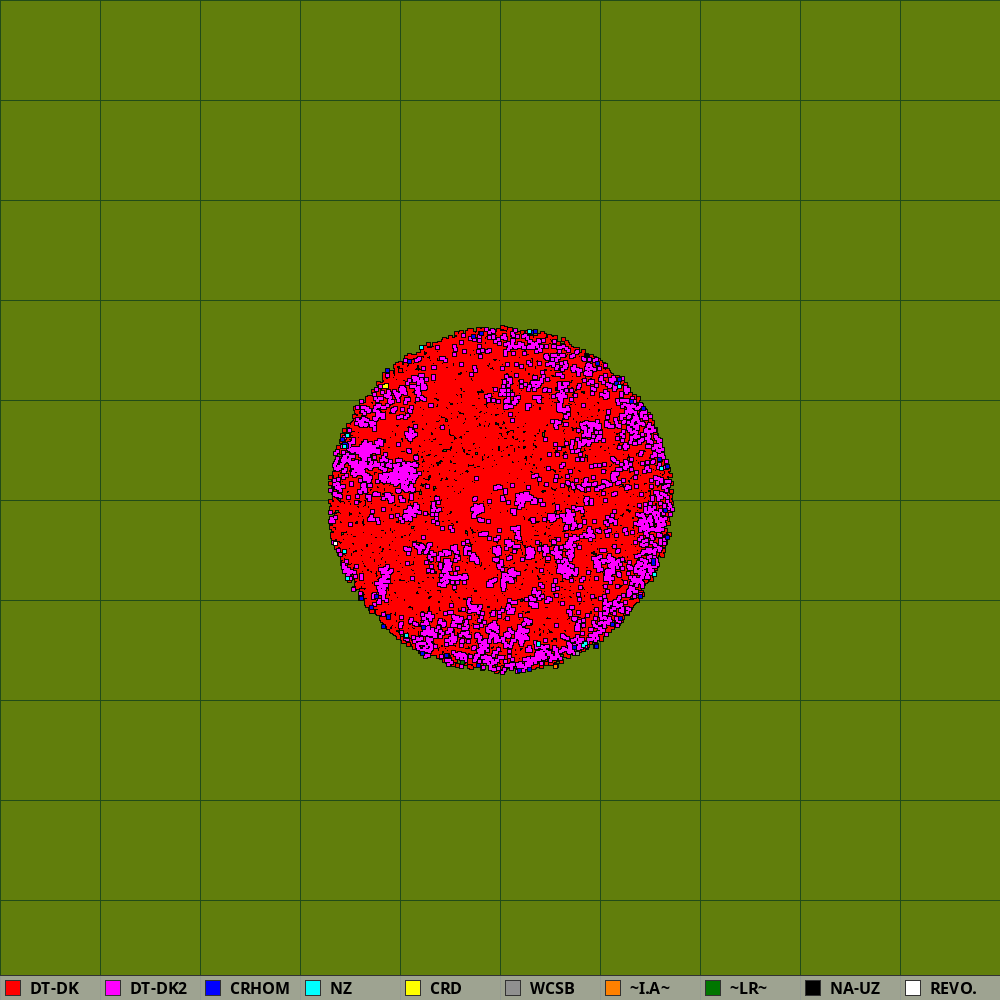Click the cyan NZ legend swatch

pos(313,988)
